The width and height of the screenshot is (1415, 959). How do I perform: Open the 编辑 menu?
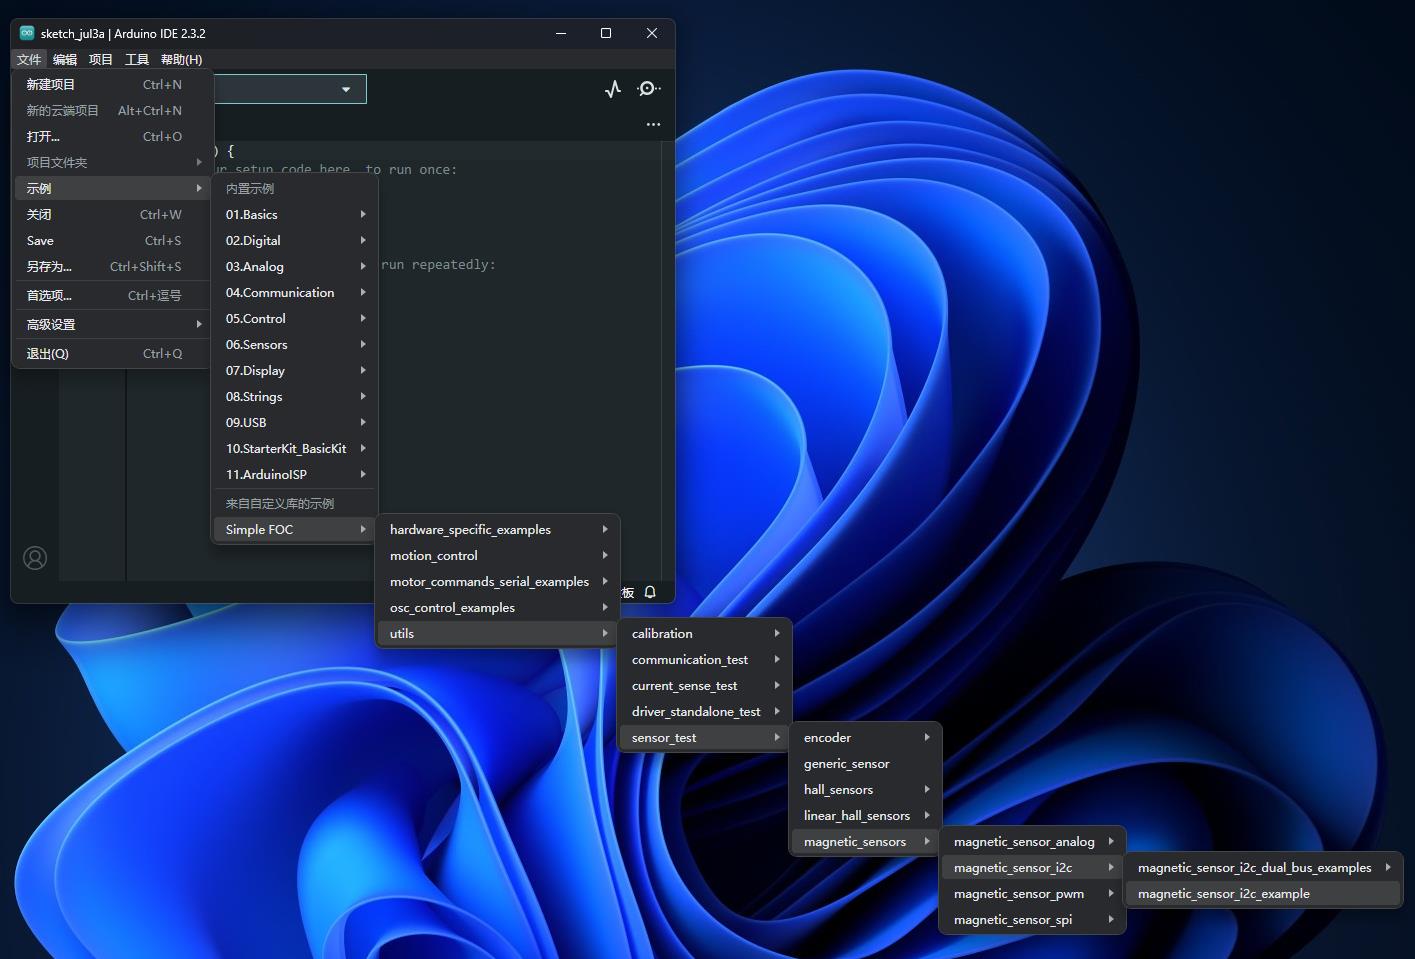tap(65, 59)
